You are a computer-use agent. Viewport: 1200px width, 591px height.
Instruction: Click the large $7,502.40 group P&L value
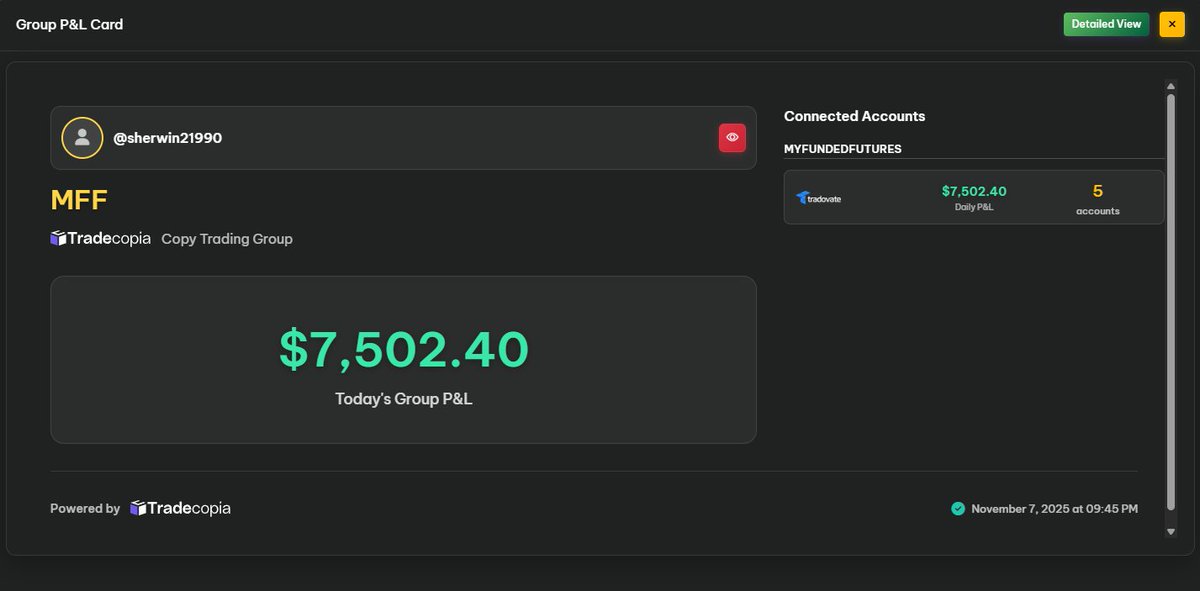coord(404,349)
